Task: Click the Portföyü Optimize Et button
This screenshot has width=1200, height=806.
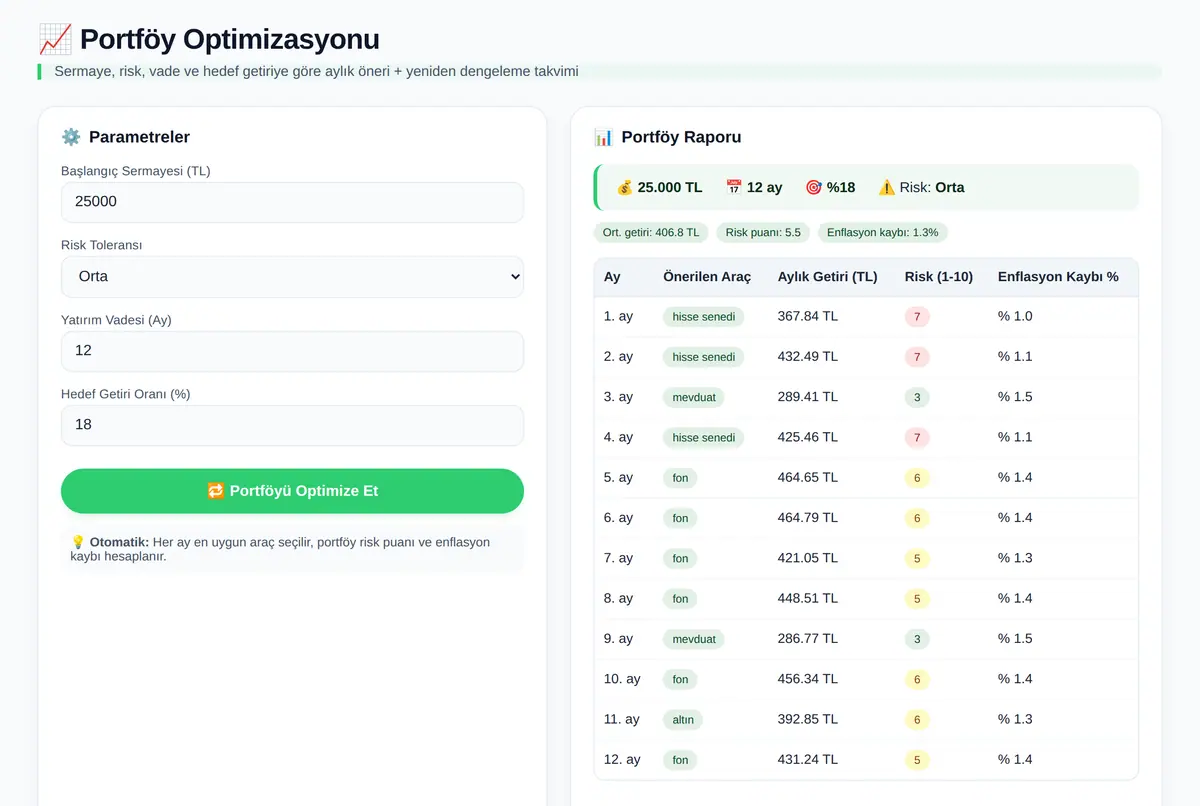Action: pyautogui.click(x=292, y=491)
